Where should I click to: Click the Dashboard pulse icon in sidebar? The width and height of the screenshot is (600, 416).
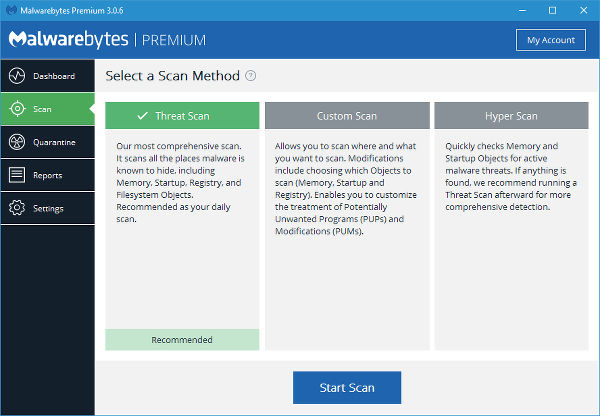[17, 76]
